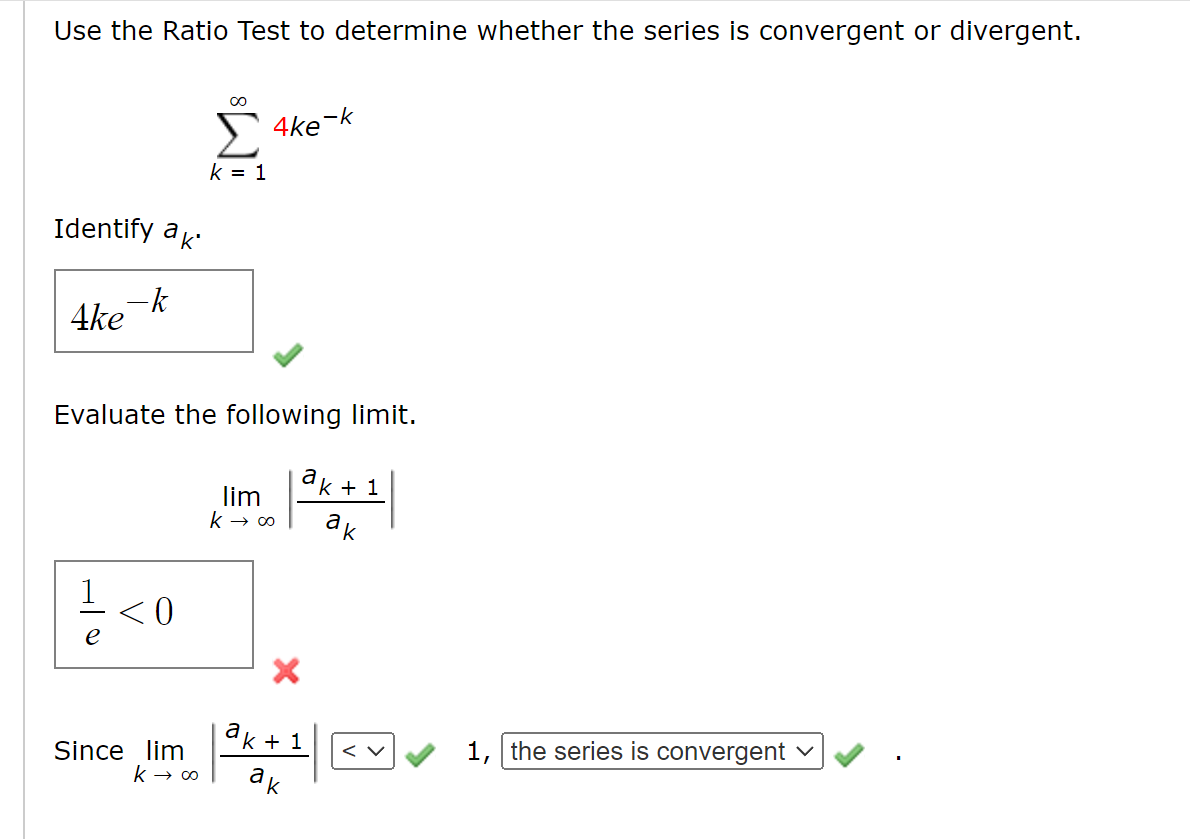Image resolution: width=1190 pixels, height=839 pixels.
Task: Select the answer box containing 1/e < 0
Action: pos(153,614)
